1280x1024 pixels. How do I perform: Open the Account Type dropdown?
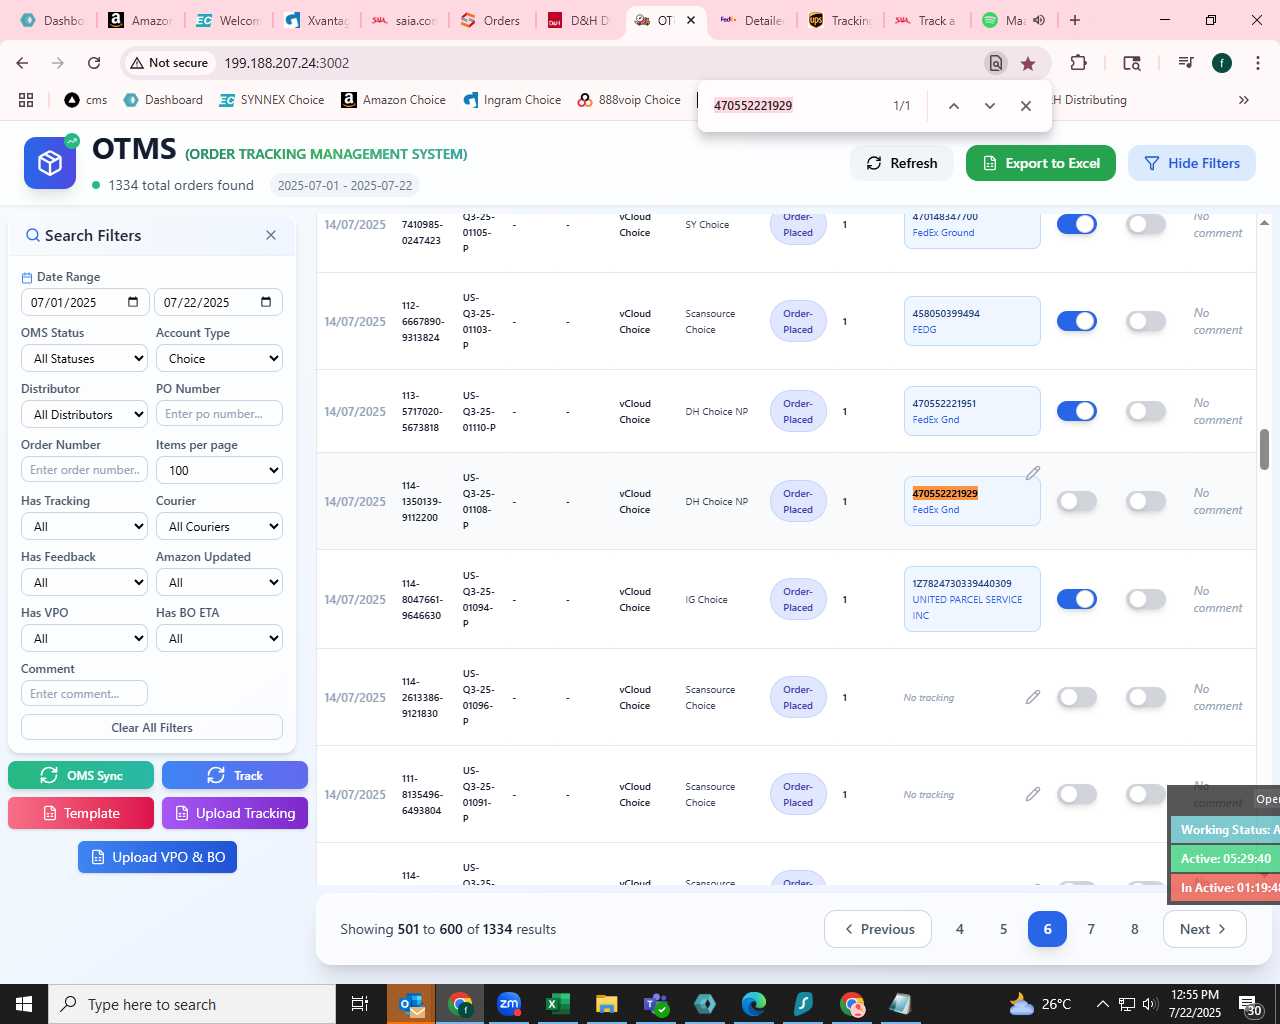point(219,358)
